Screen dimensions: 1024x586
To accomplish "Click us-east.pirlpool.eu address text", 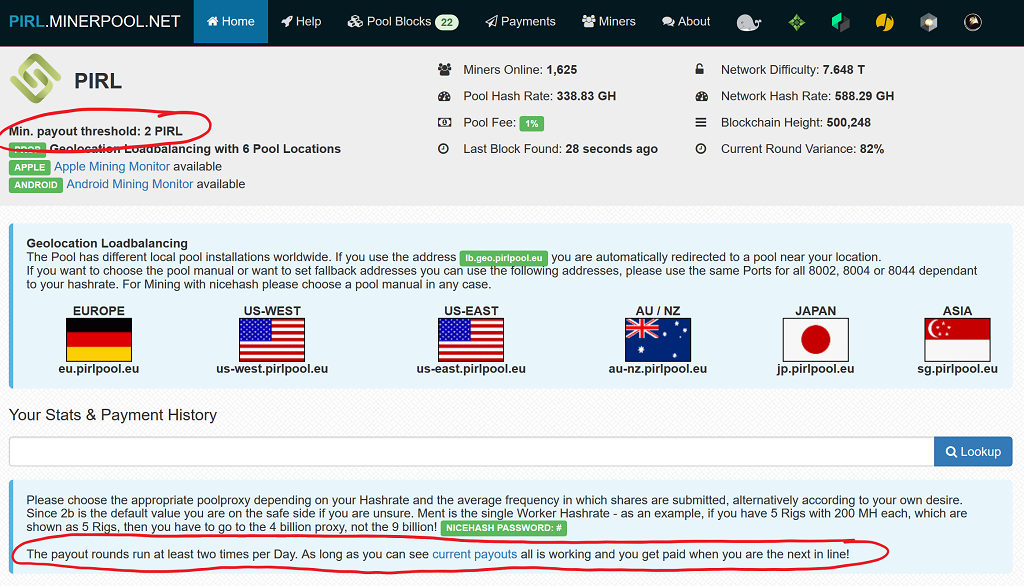I will 471,368.
